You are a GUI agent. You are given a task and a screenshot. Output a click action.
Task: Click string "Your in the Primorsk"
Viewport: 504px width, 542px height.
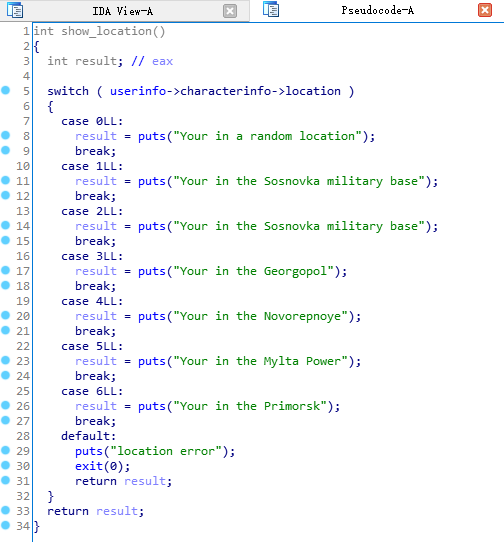250,406
